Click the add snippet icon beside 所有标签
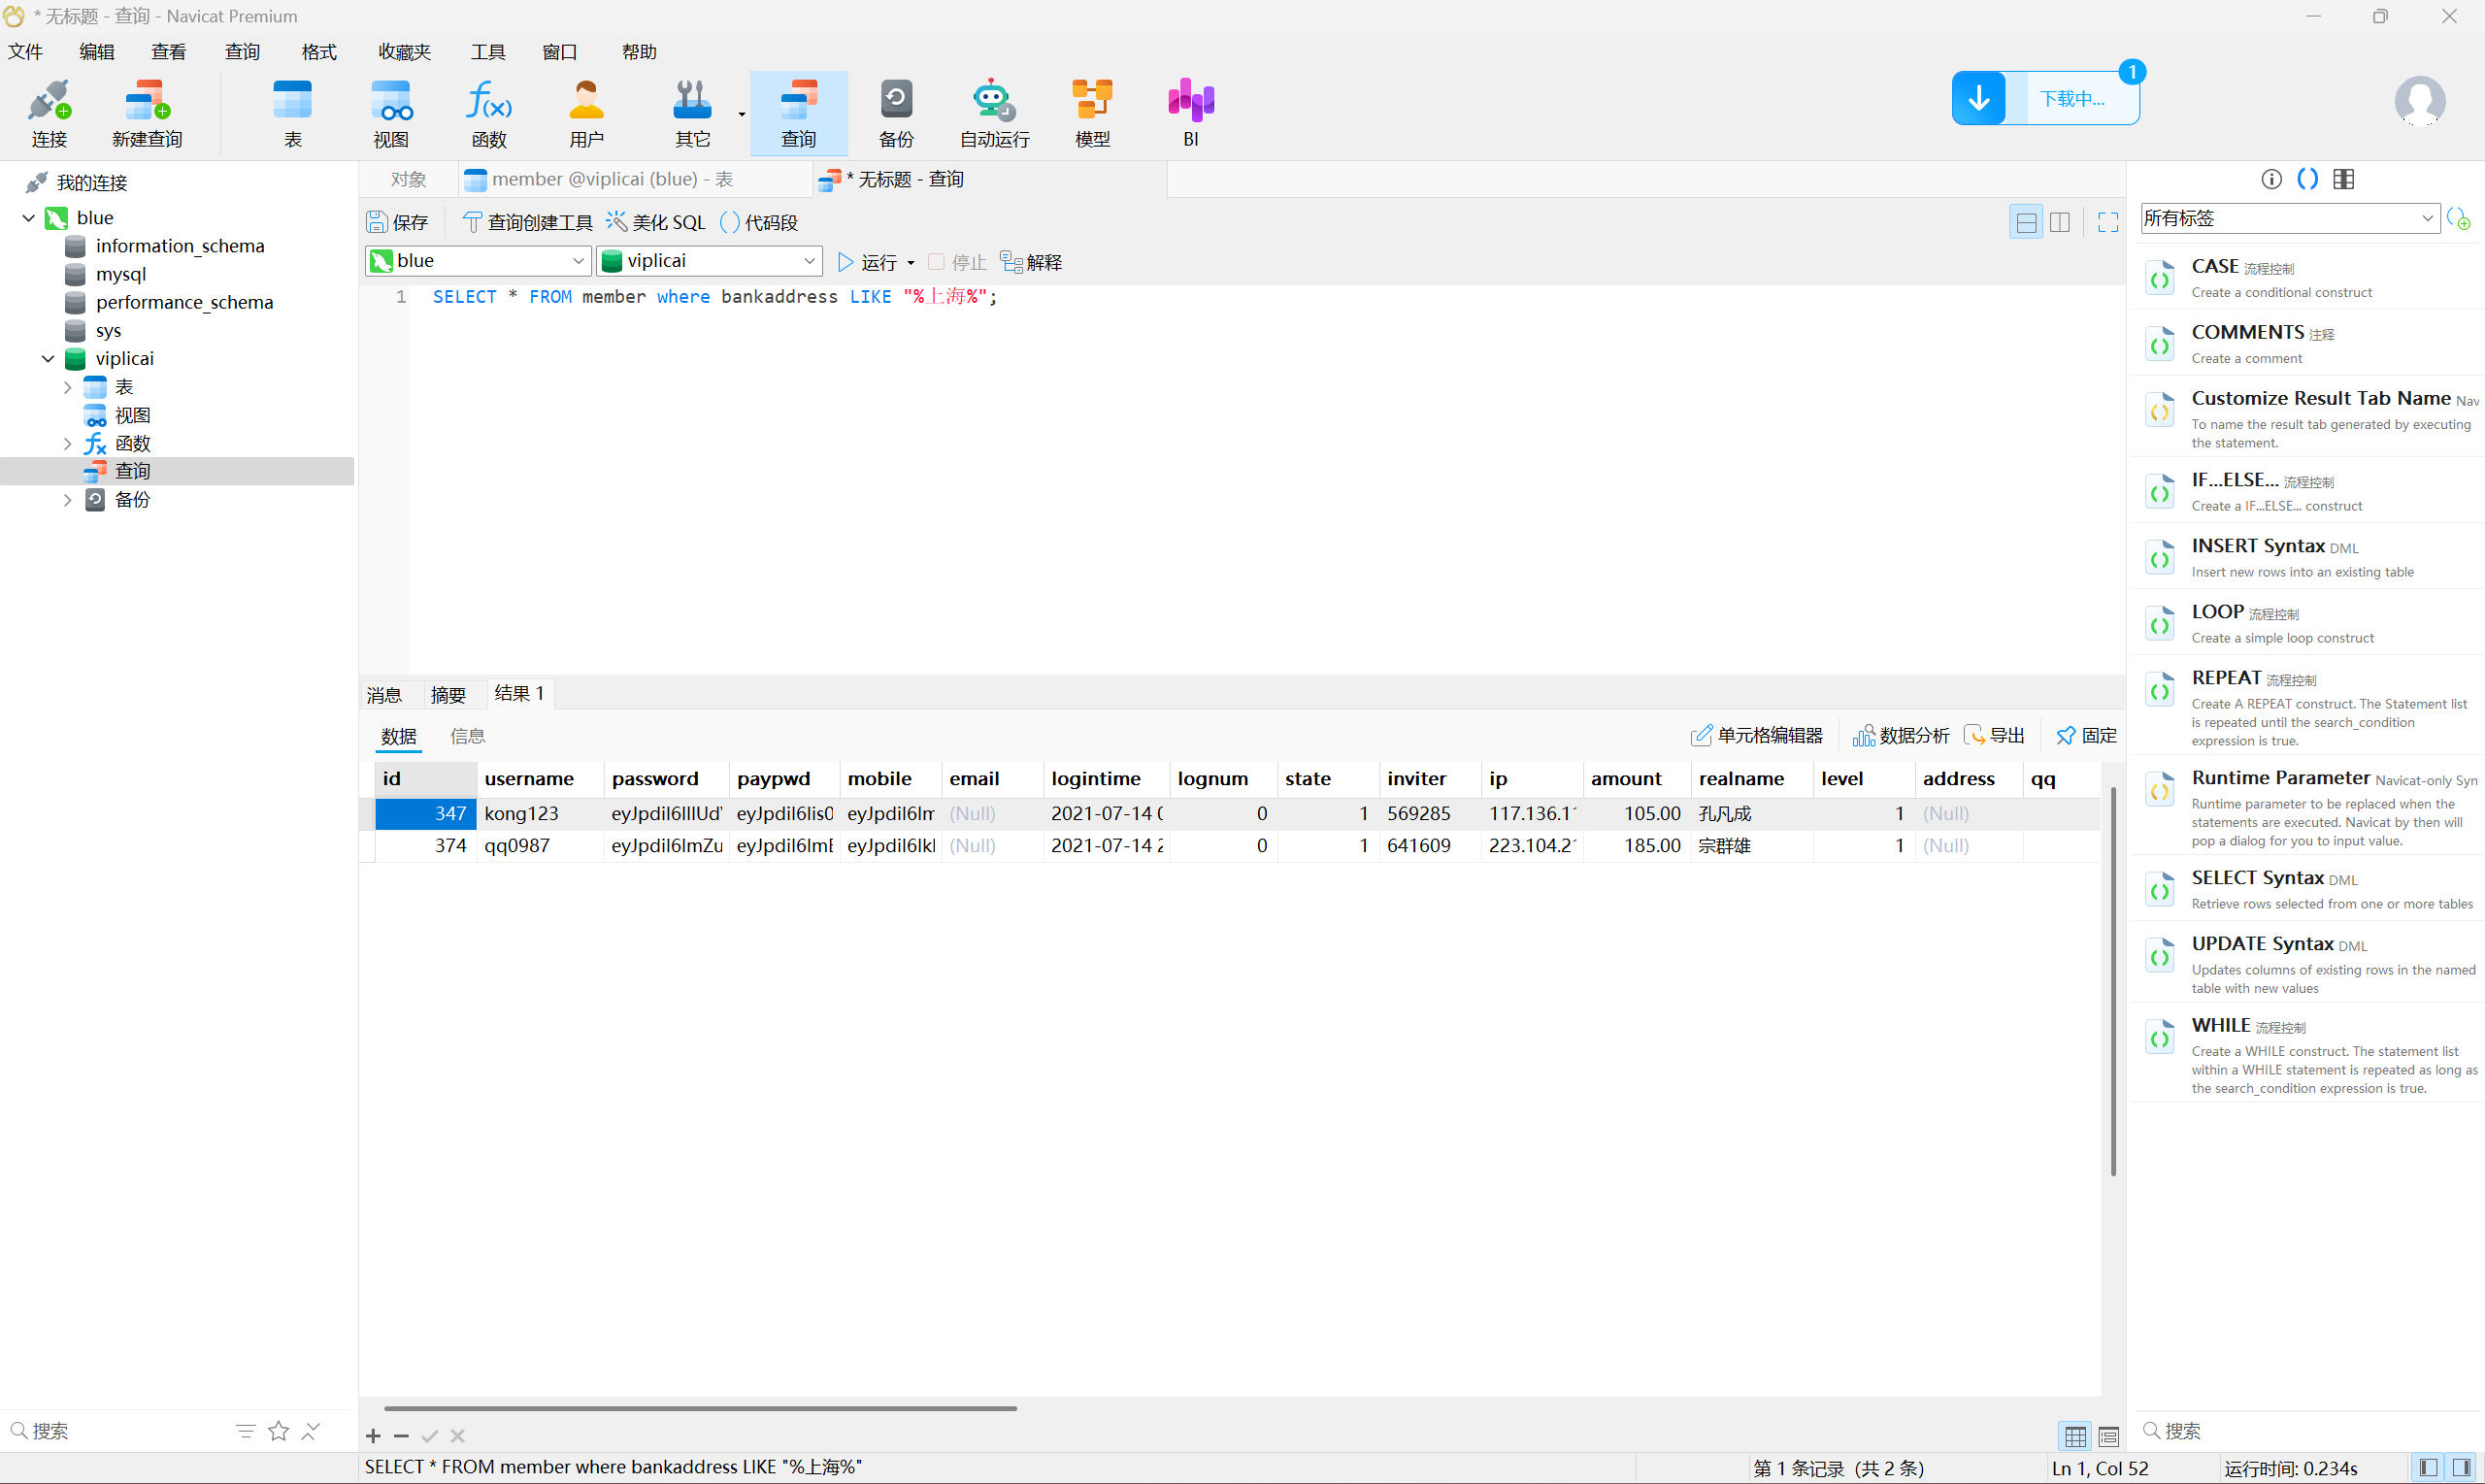 click(2459, 218)
